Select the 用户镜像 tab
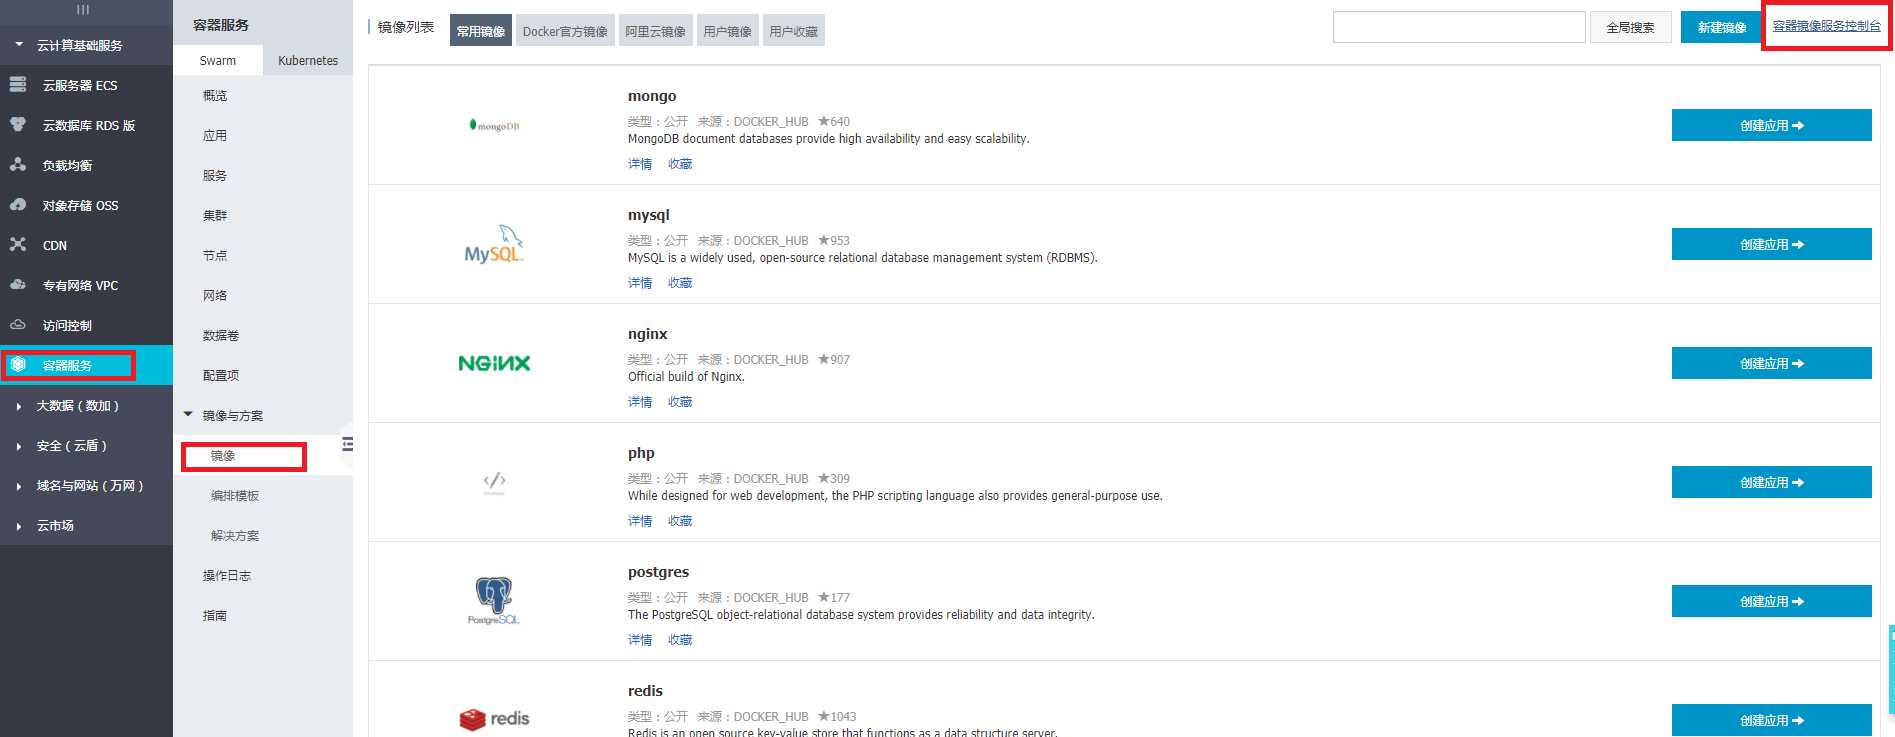Screen dimensions: 1895x737 pos(727,31)
